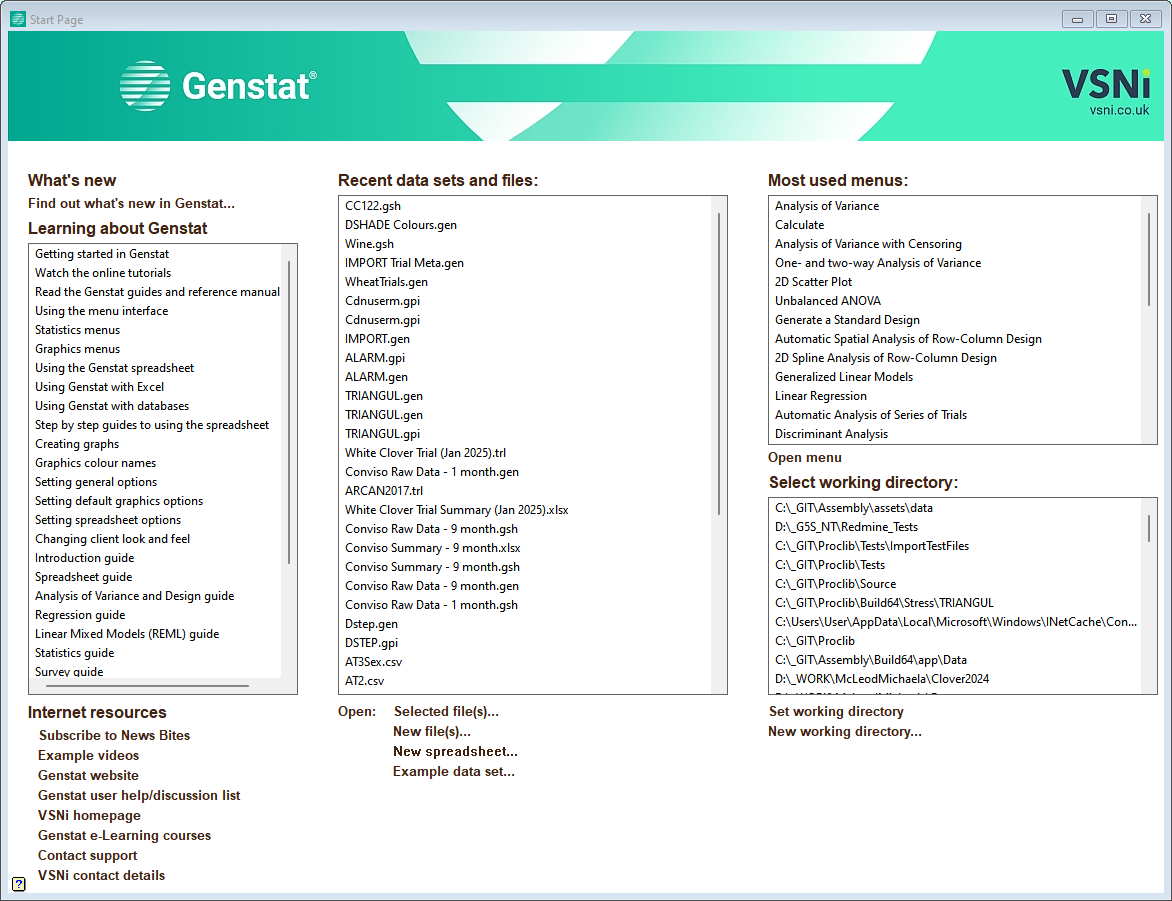Select 2D Scatter Plot menu entry
1172x901 pixels.
(813, 282)
